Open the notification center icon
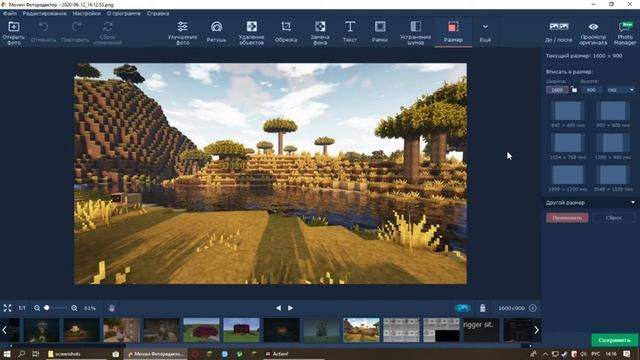Screen dimensions: 640x360 pos(627,354)
